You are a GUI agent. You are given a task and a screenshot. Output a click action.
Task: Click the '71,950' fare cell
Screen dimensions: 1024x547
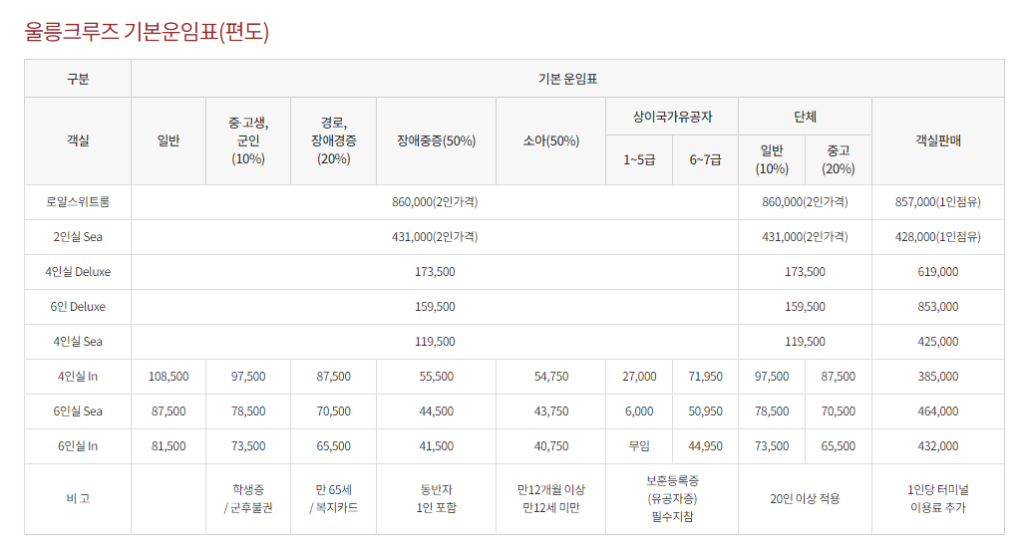point(705,377)
